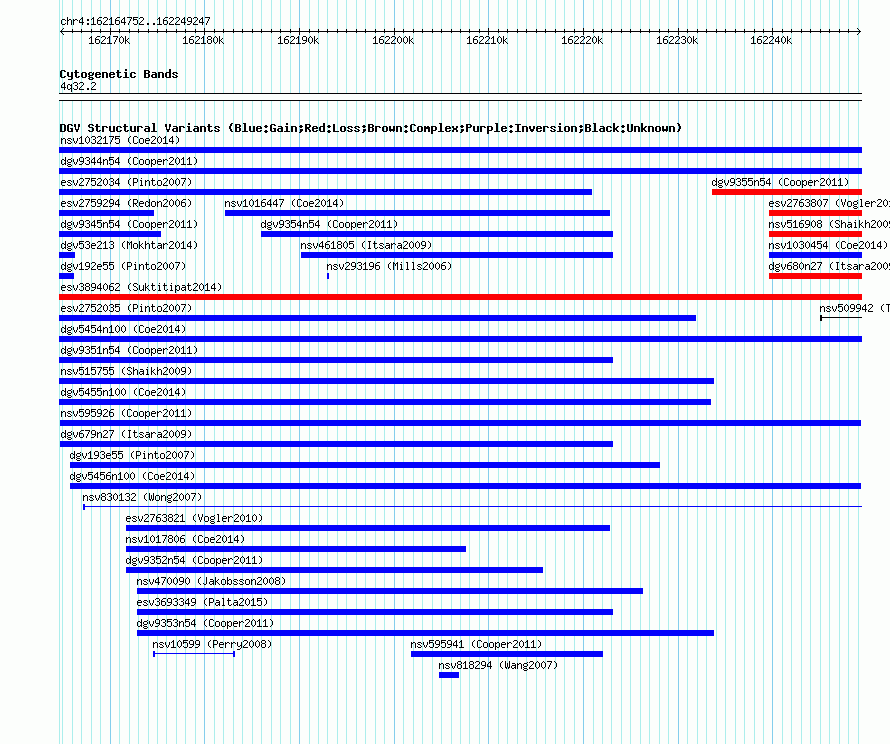
Task: Click the esv2759294 short blue bar
Action: tap(107, 213)
